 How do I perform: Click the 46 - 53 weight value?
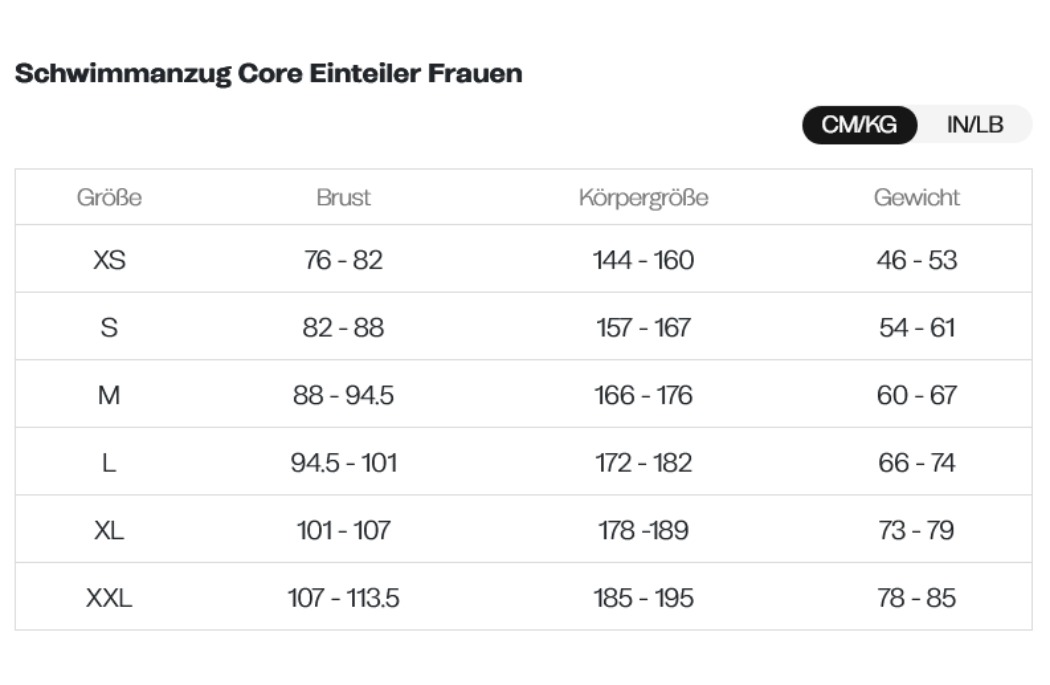[x=917, y=260]
